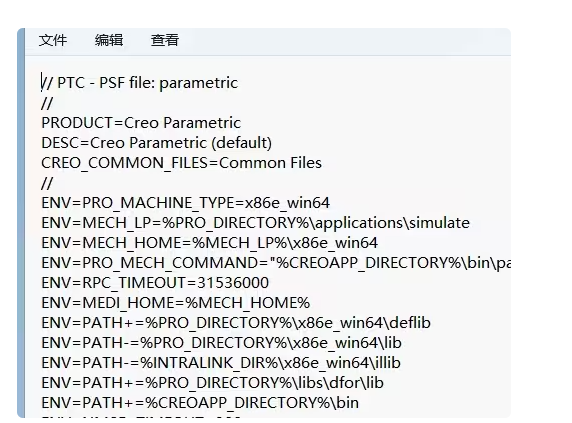Click the ENV=RPC_TIMEOUT=31536000 line
The width and height of the screenshot is (572, 423).
point(155,283)
